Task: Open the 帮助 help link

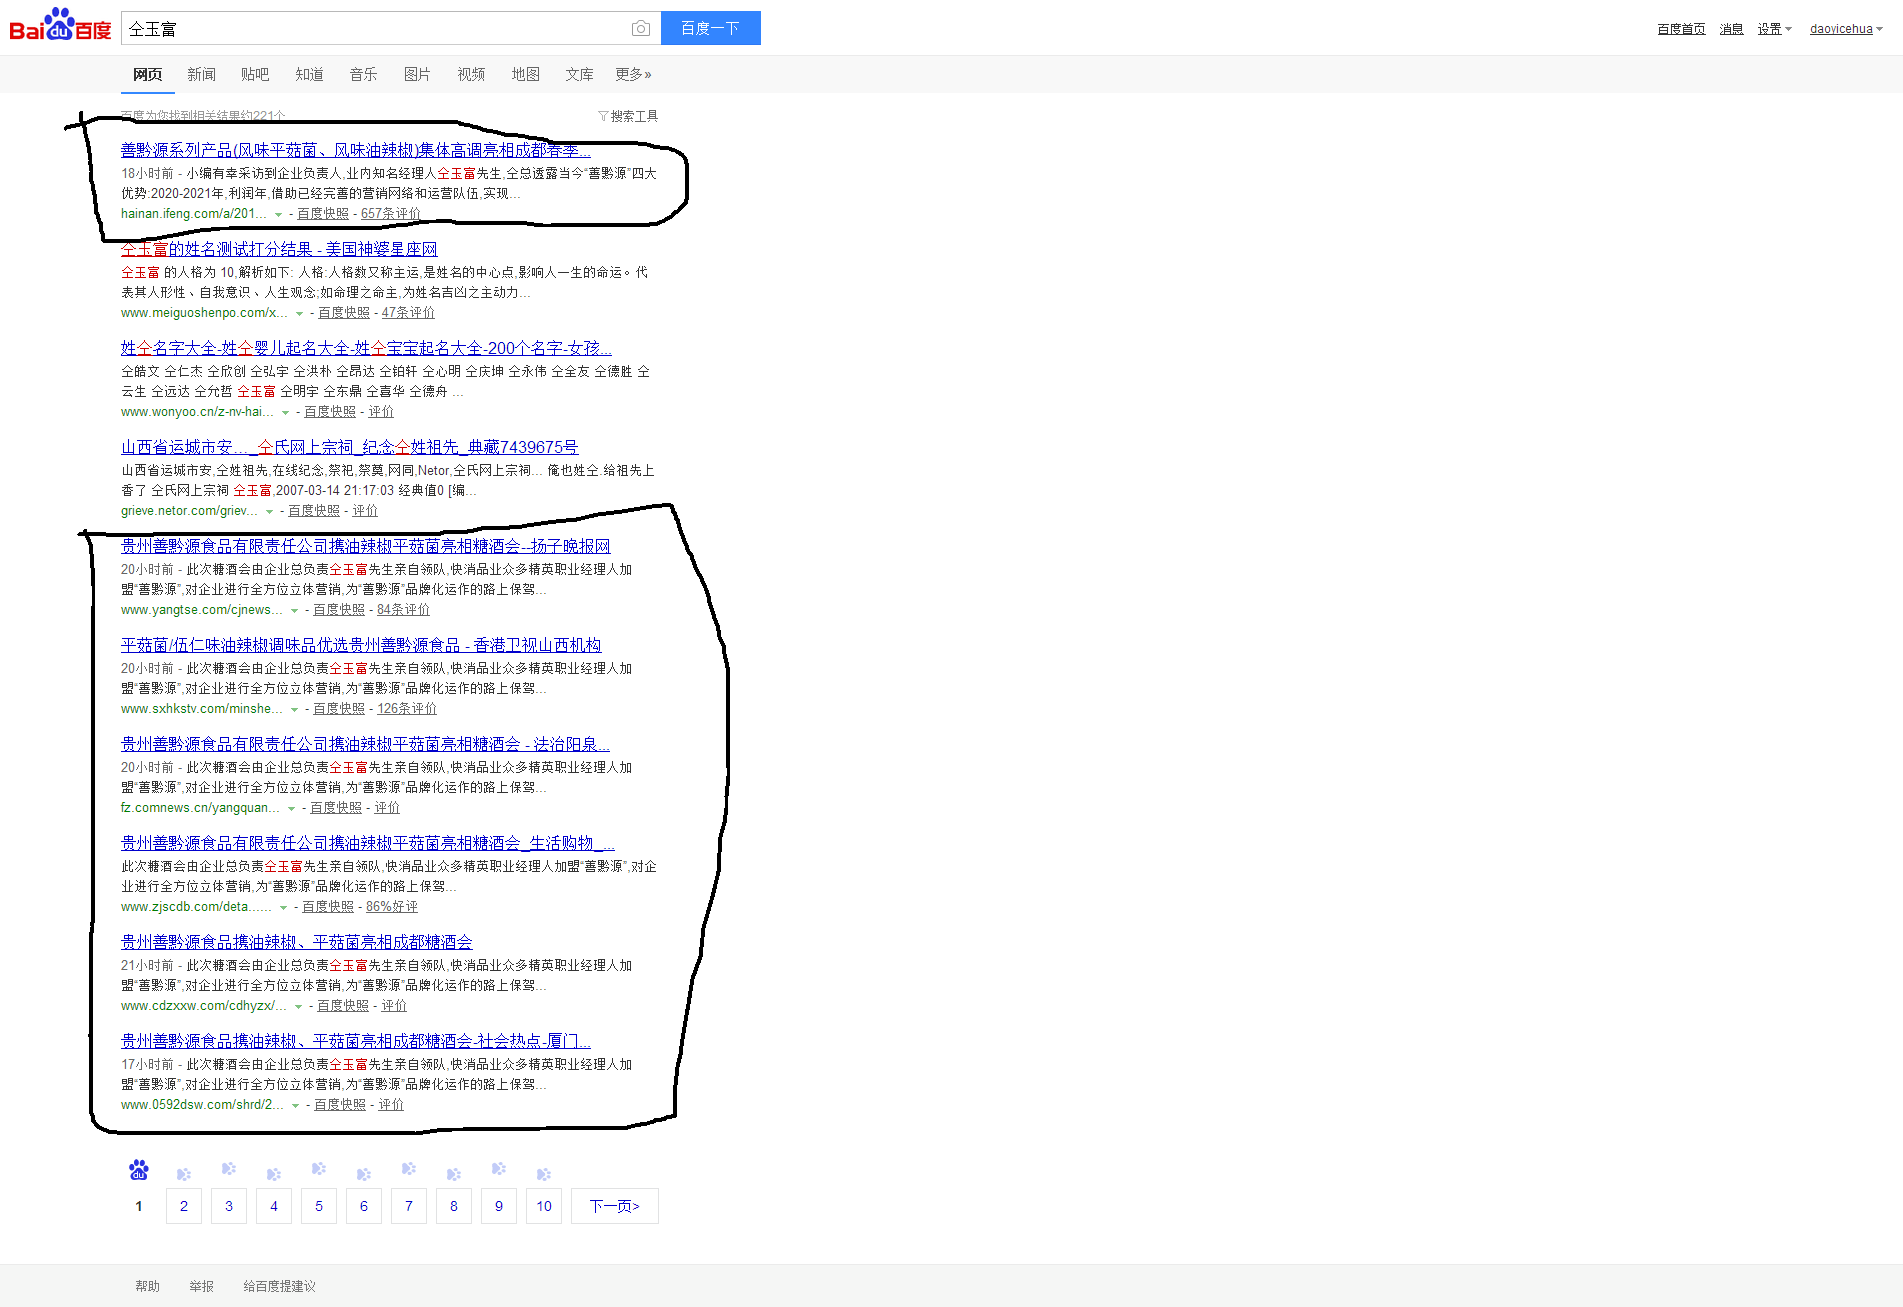Action: coord(148,1286)
